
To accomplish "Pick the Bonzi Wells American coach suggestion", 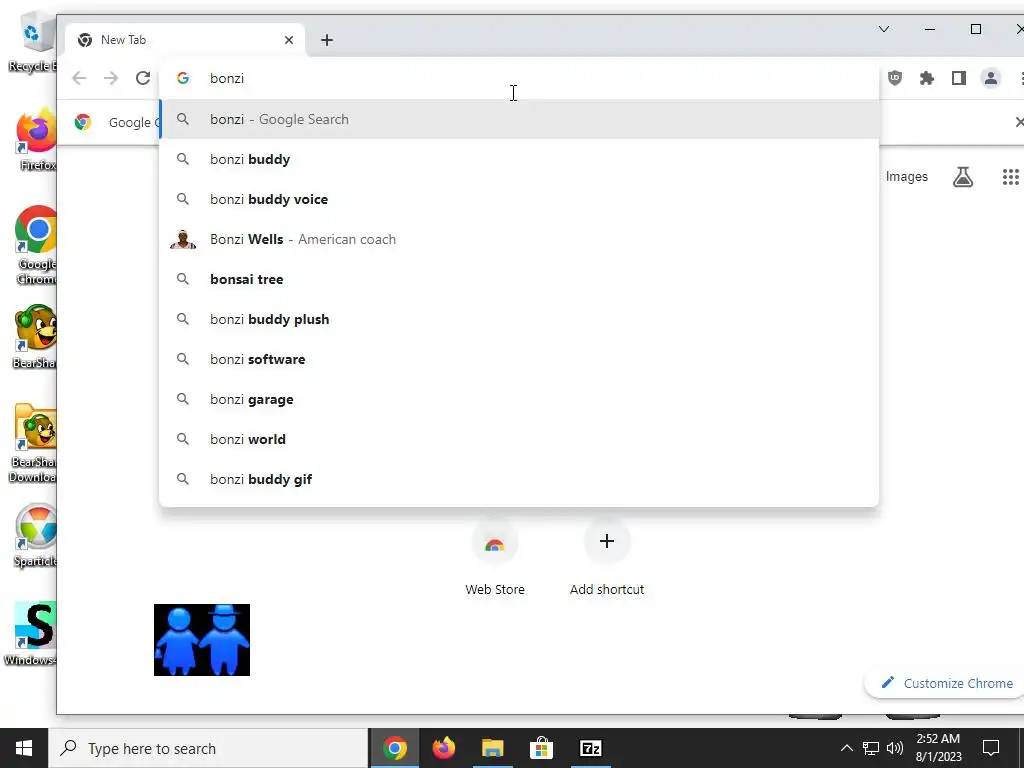I will [x=519, y=239].
